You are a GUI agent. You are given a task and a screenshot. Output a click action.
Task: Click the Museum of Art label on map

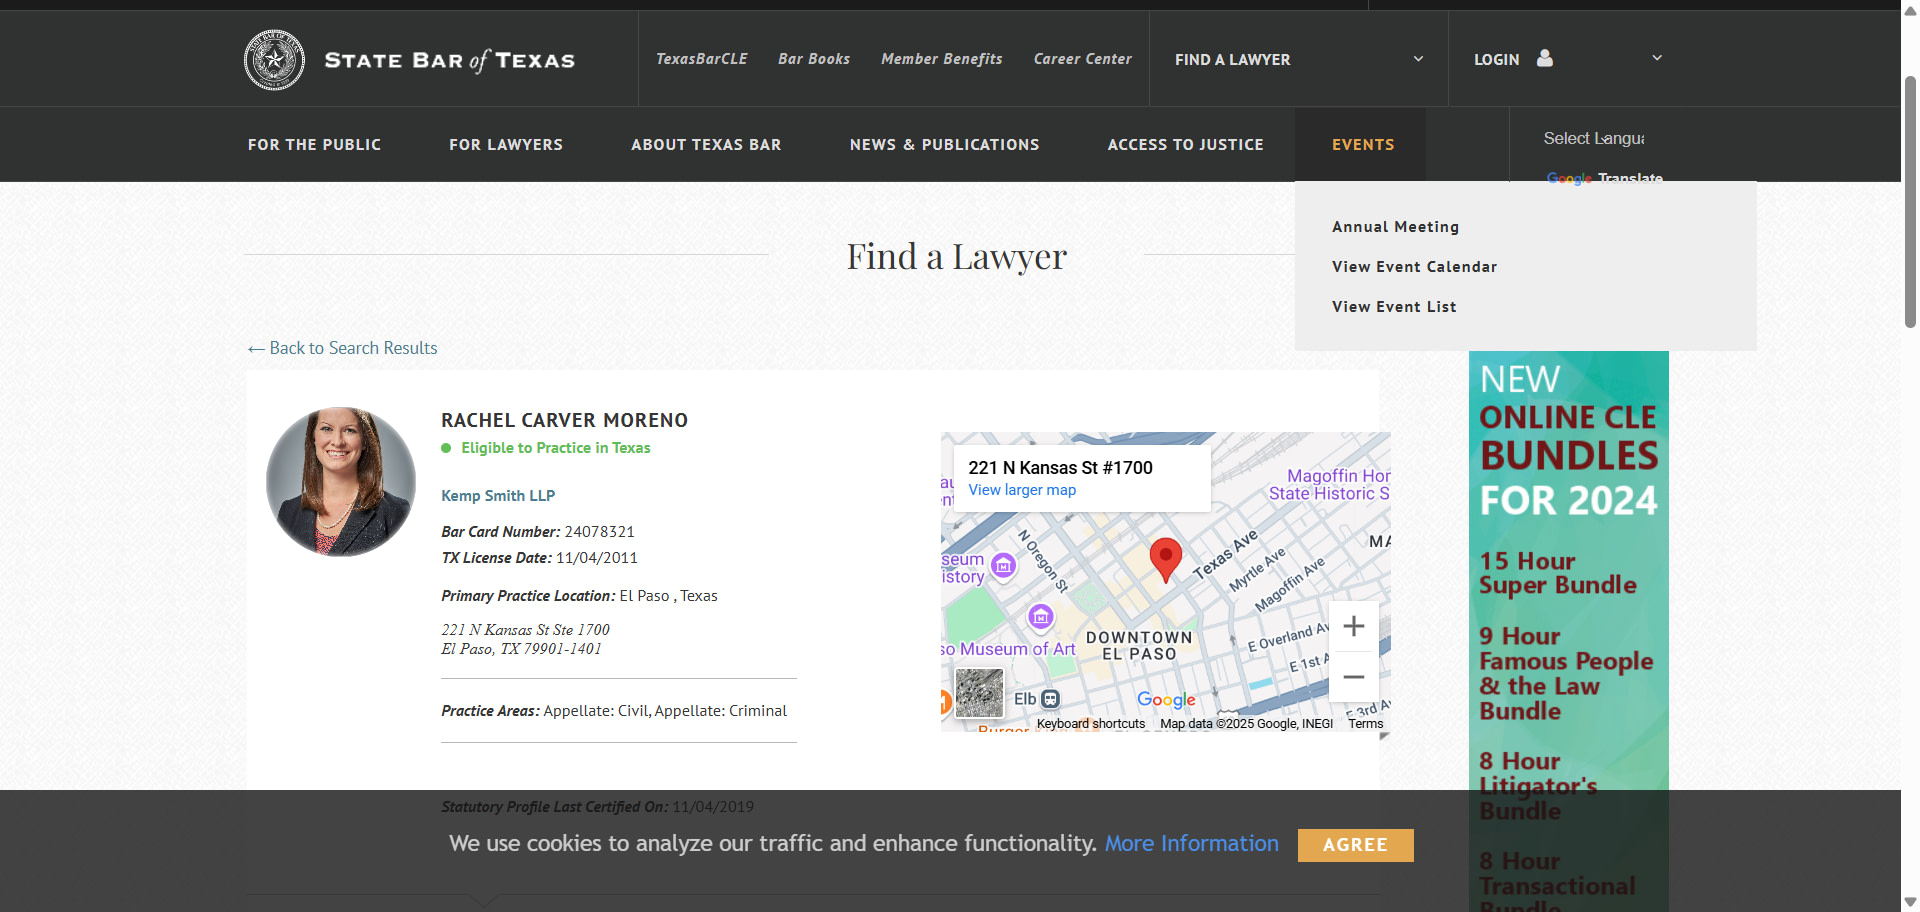click(1009, 649)
